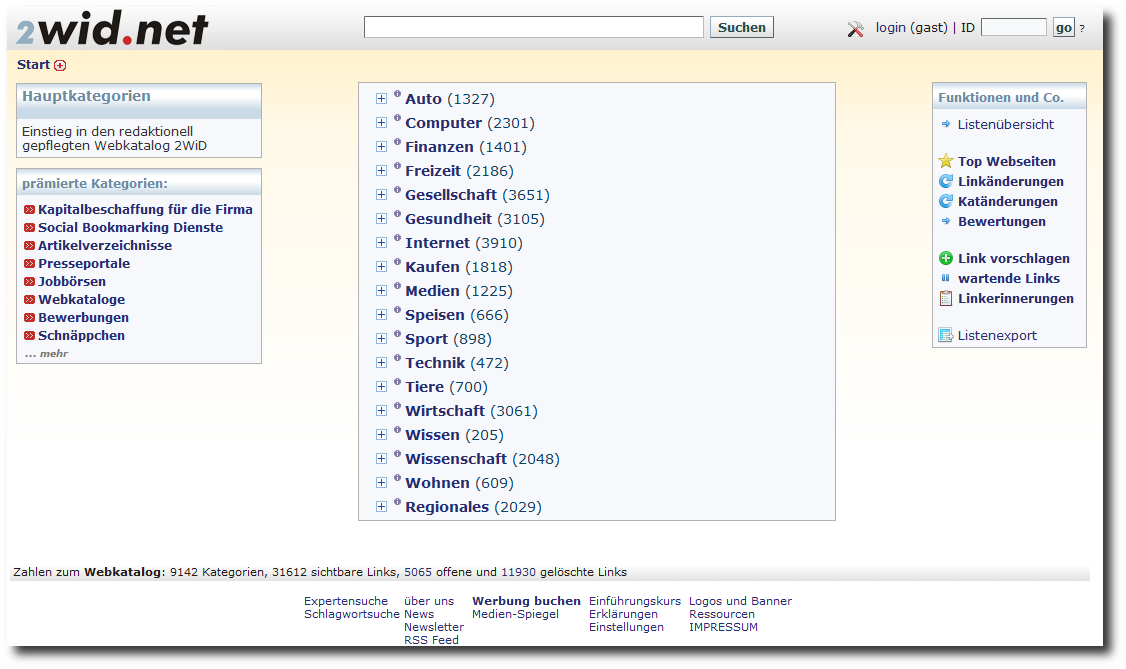Open Logos und Banner footer link
The image size is (1126, 669).
point(740,601)
